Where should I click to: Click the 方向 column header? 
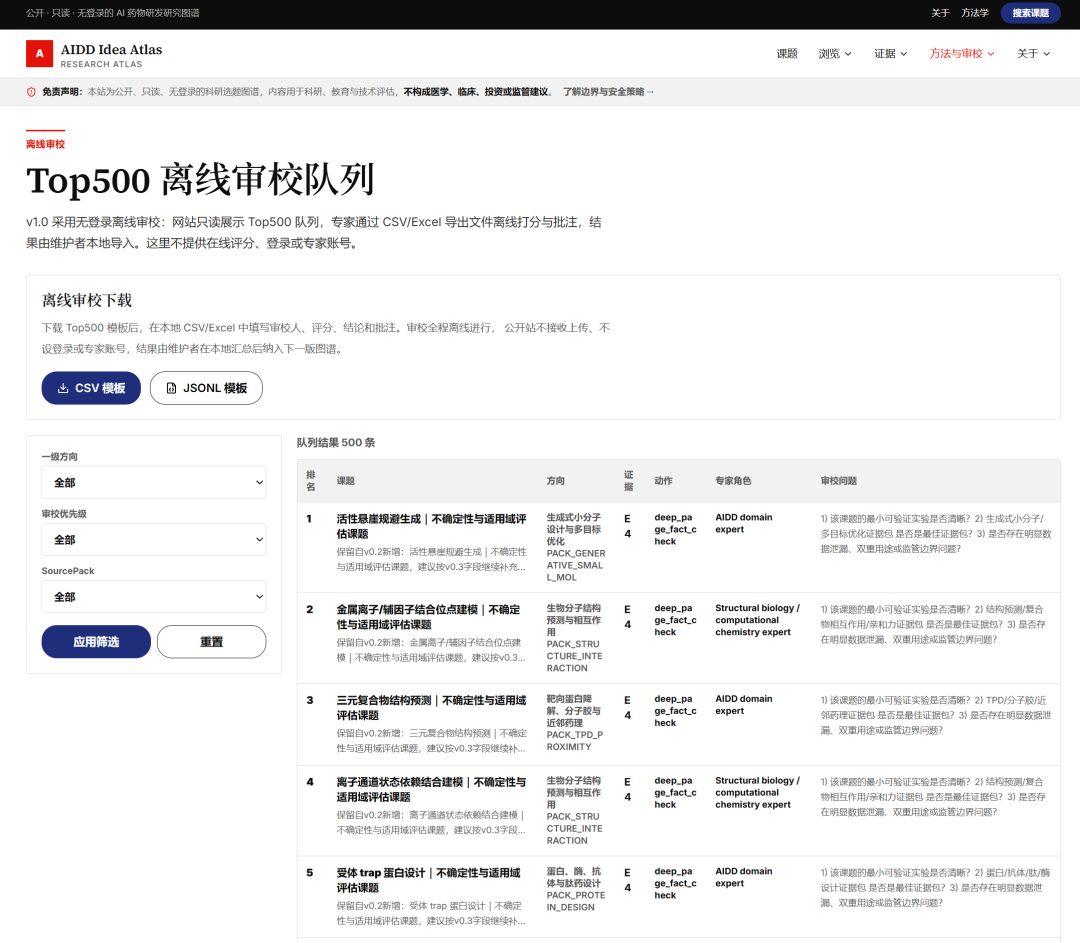[555, 481]
